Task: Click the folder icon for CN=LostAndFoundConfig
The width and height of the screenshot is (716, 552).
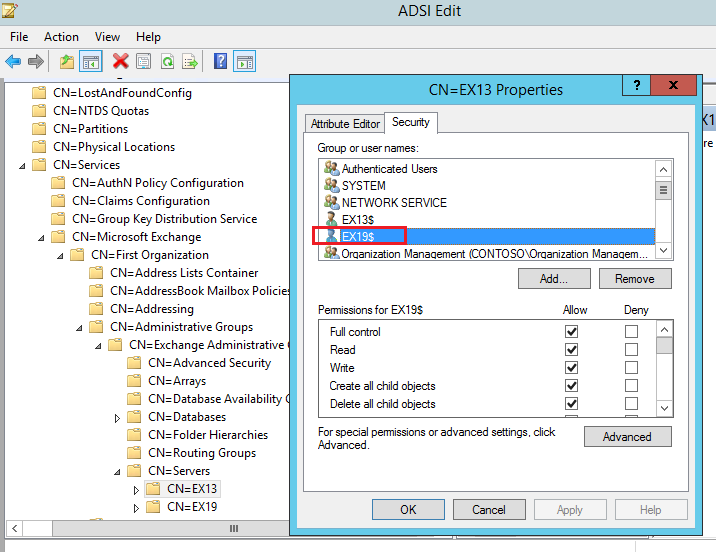Action: (x=39, y=93)
